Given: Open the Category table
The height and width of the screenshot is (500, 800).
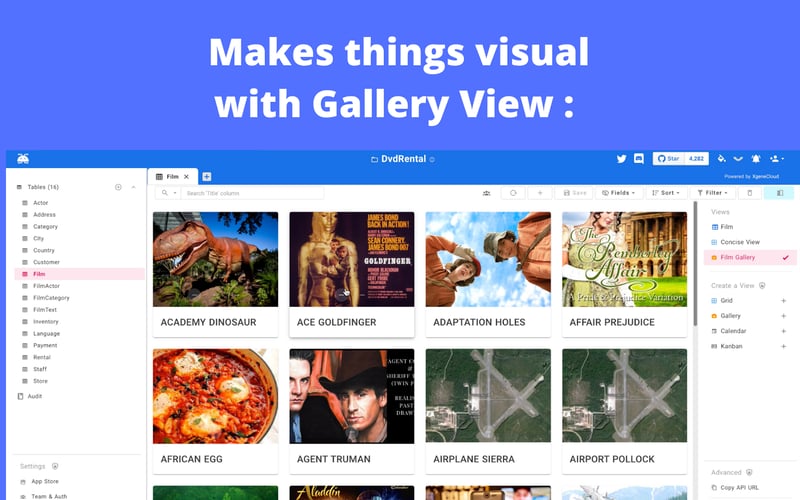Looking at the screenshot, I should 45,227.
